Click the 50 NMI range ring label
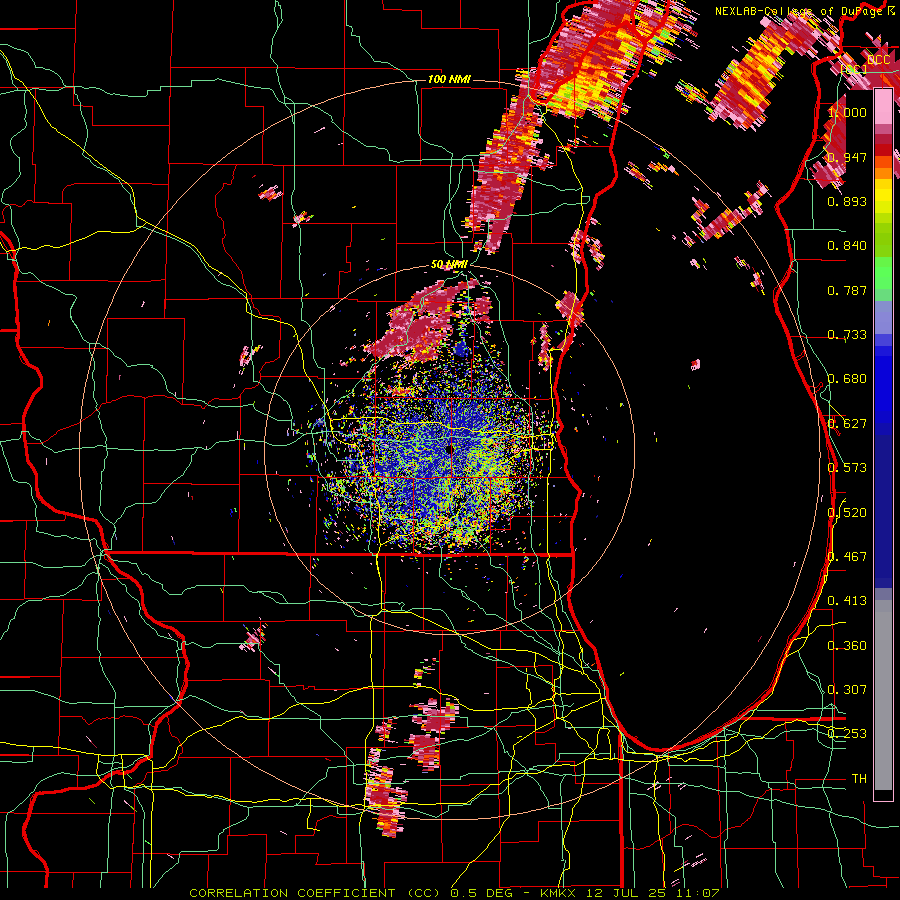 [x=449, y=264]
